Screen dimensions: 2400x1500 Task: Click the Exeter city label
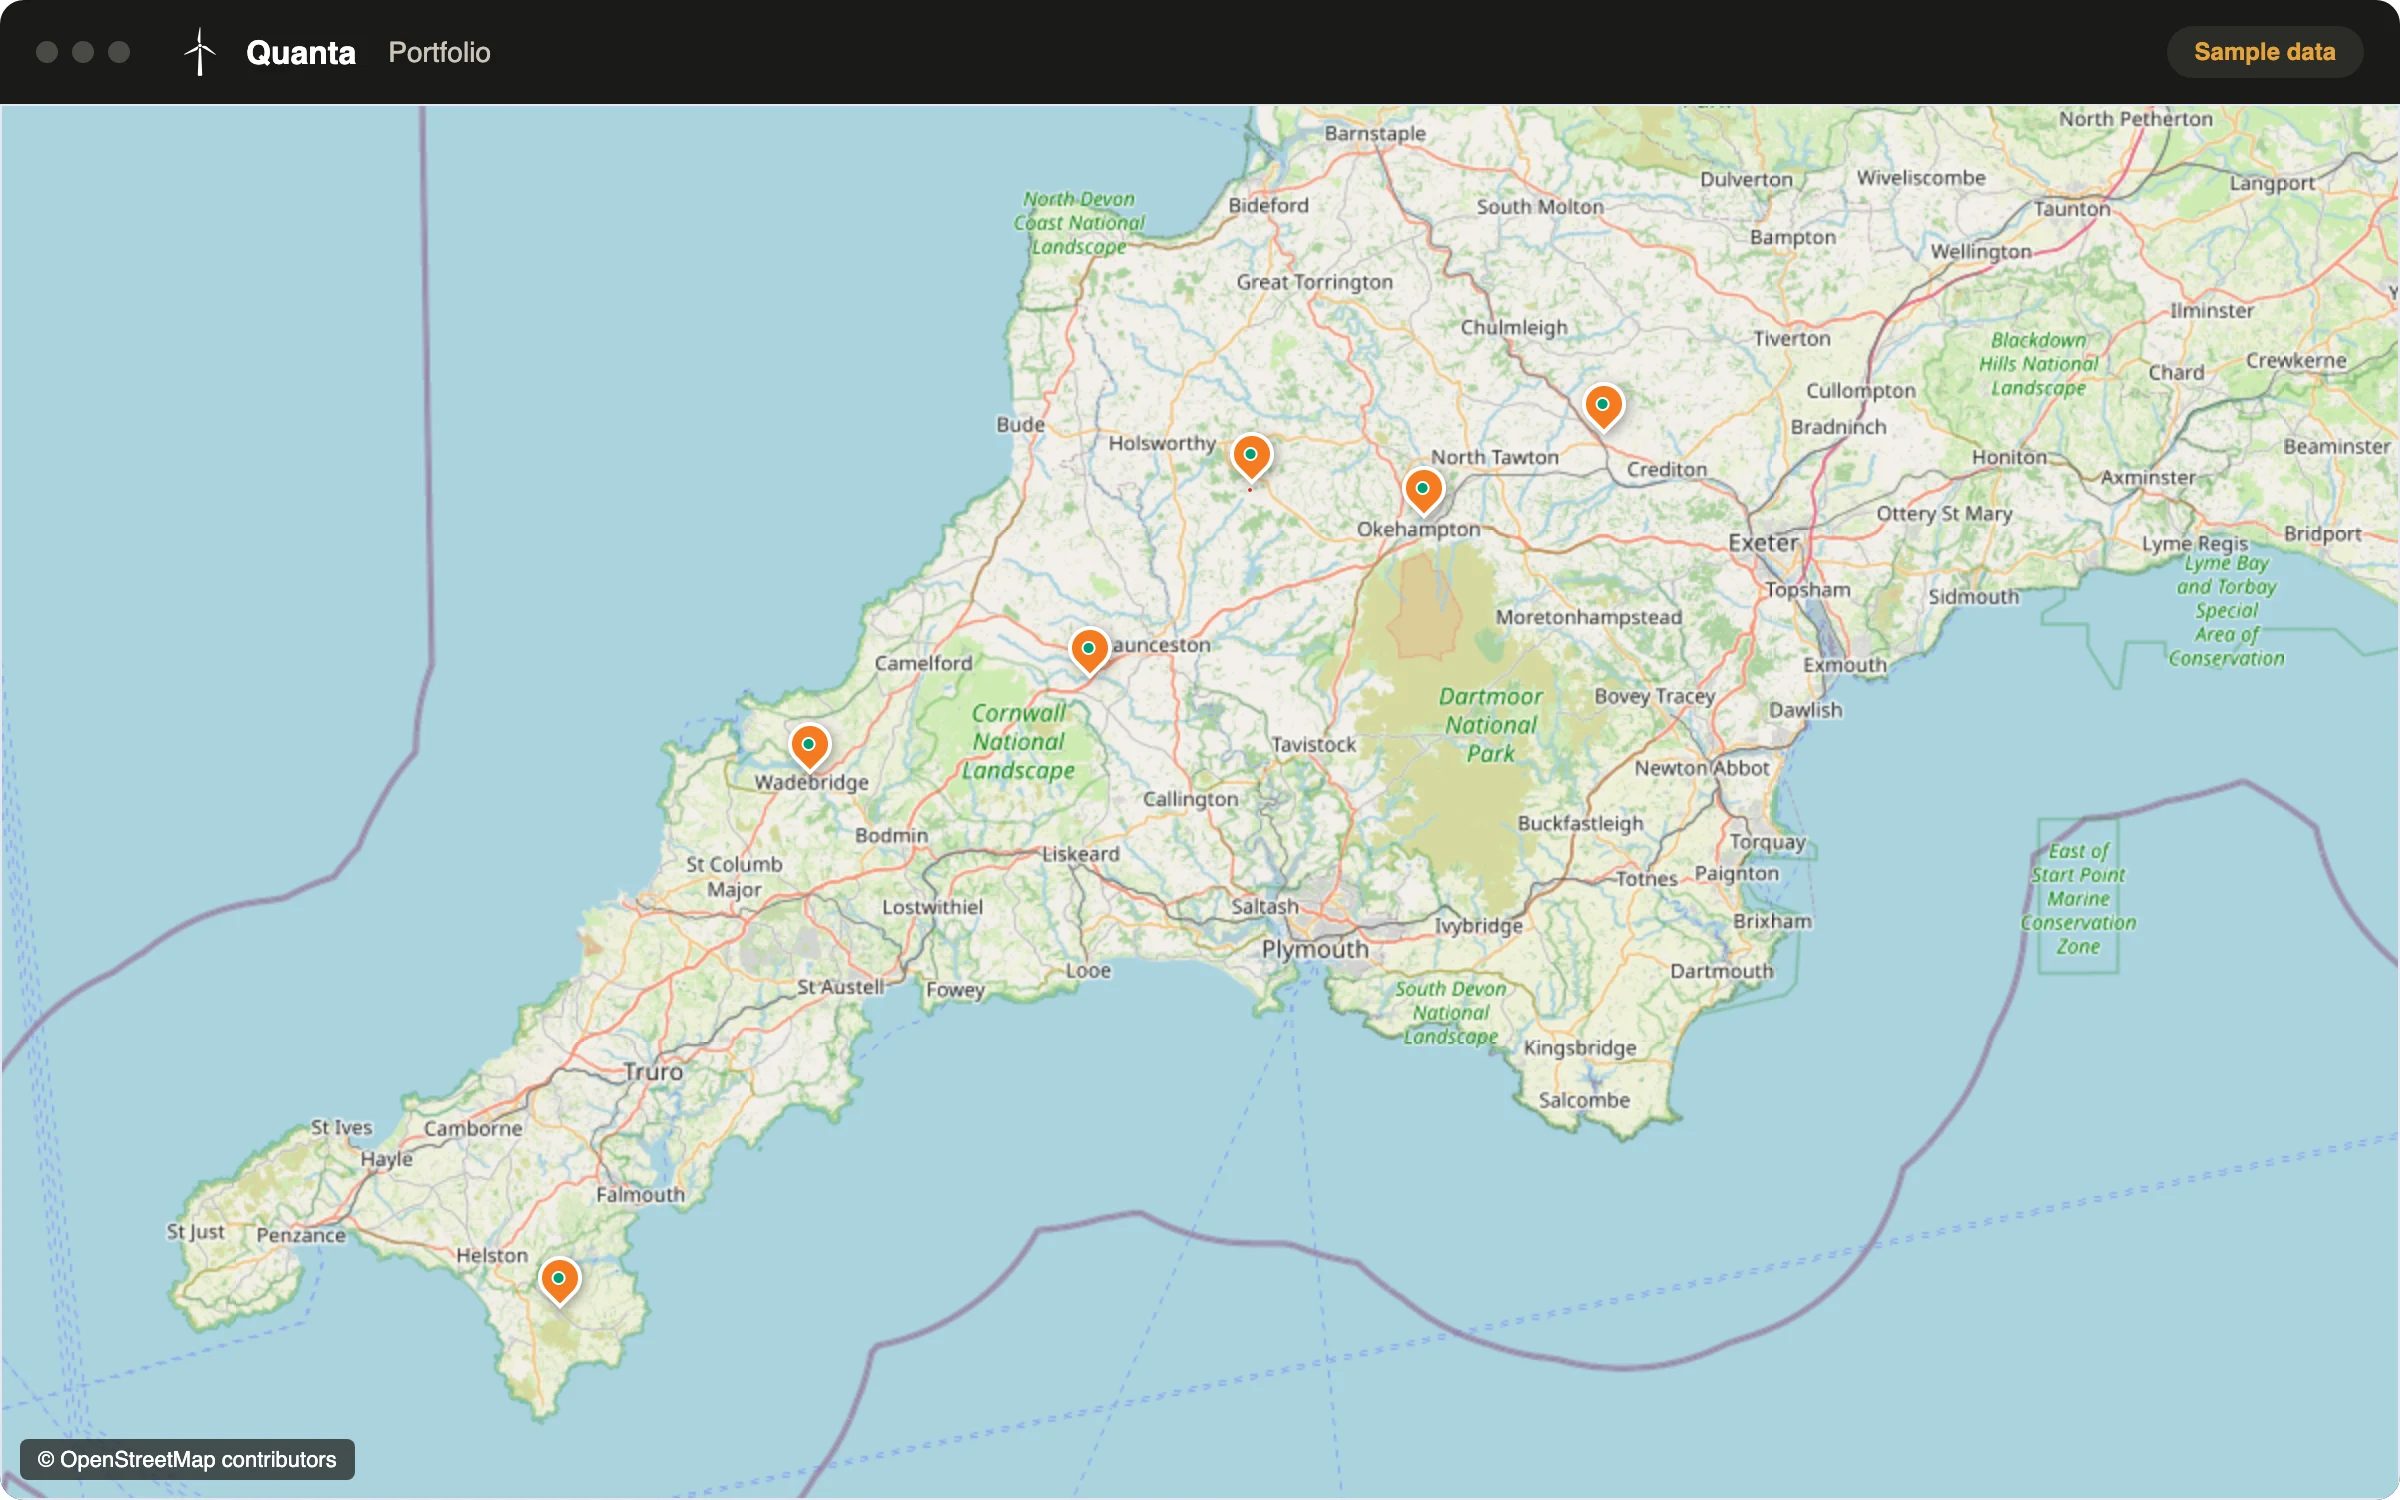[1763, 543]
